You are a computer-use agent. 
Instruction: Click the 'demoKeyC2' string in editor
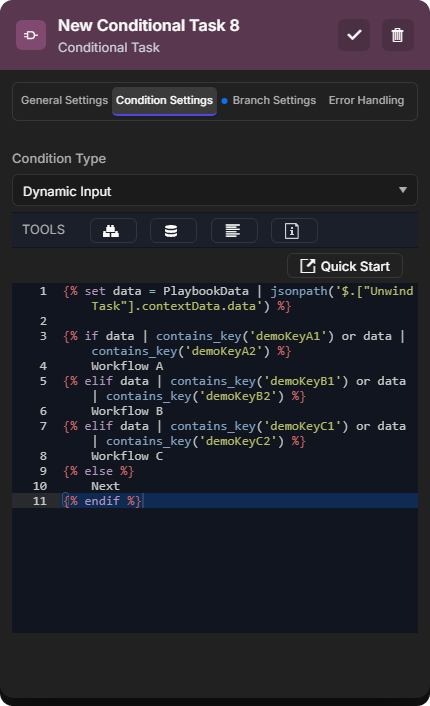238,441
